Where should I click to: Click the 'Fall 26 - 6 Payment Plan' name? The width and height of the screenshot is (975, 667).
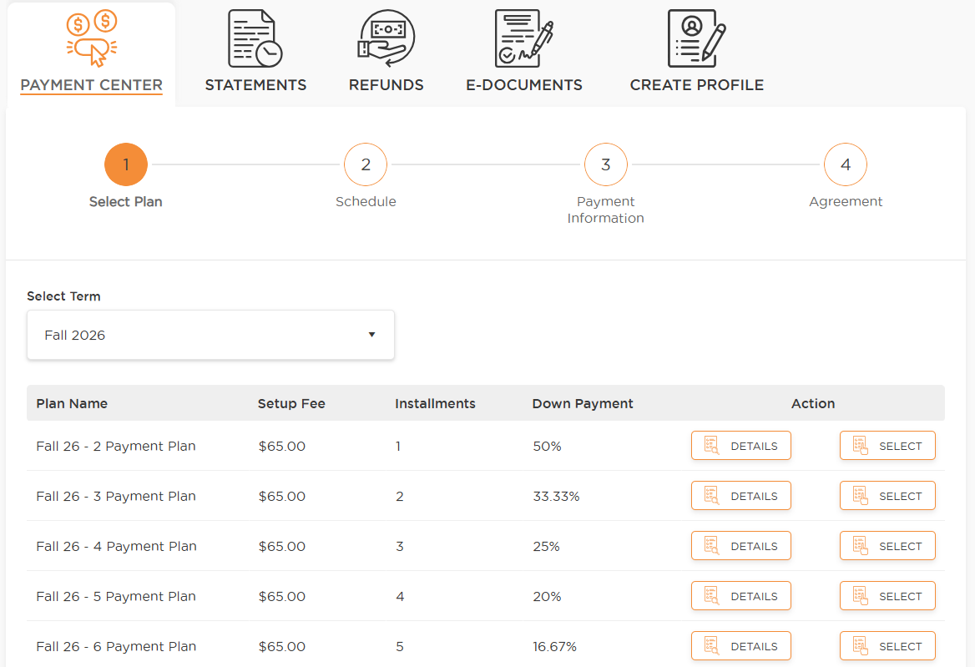click(116, 646)
